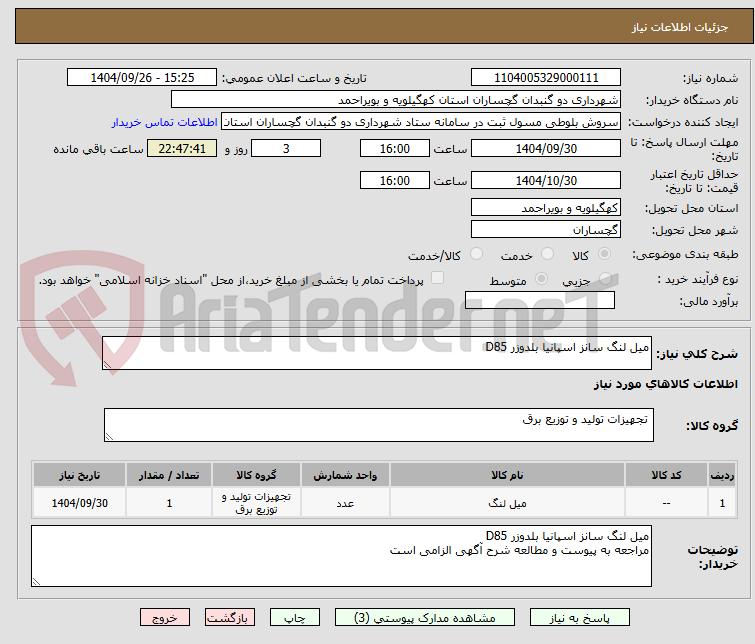Screen dimensions: 755x644
Task: Click the تاریخ نیاز column header
Action: [80, 475]
